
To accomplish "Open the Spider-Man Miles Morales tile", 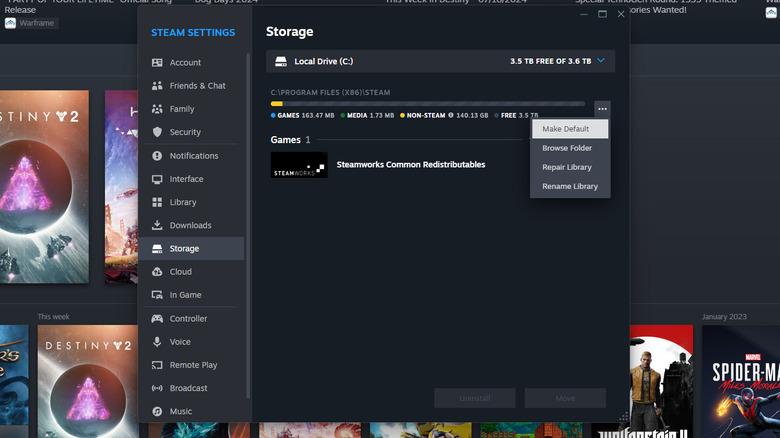I will pyautogui.click(x=741, y=381).
